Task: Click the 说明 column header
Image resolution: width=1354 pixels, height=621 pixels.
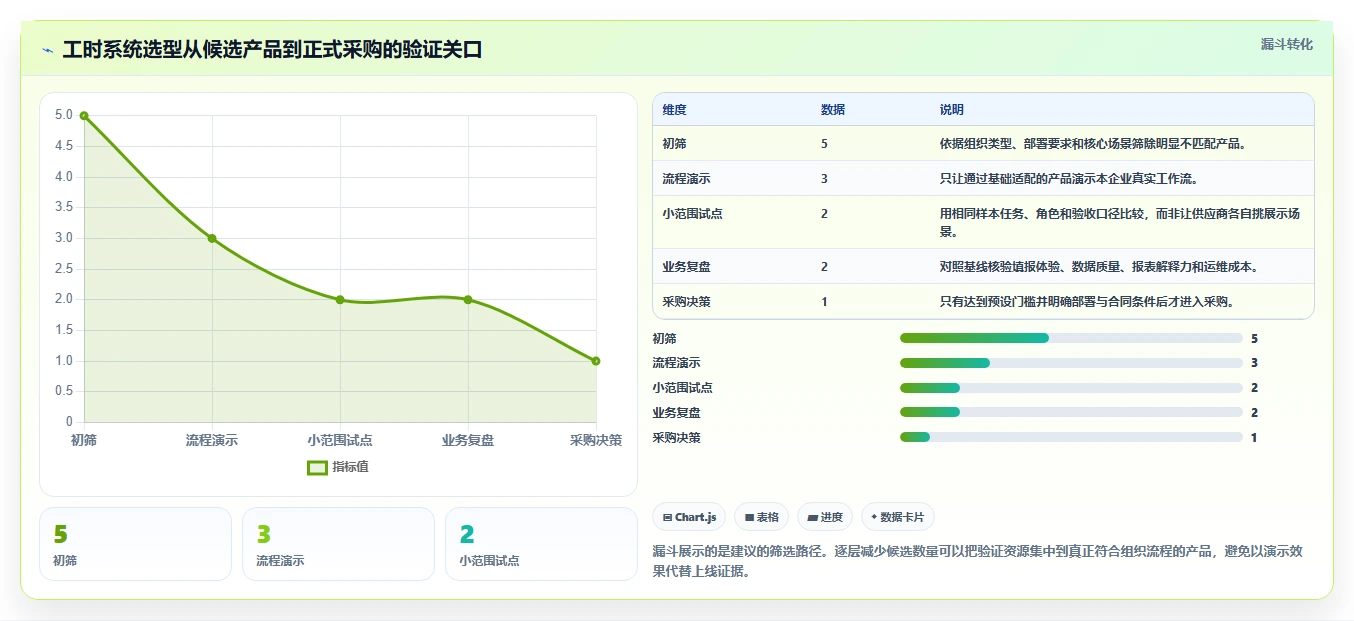Action: coord(951,110)
